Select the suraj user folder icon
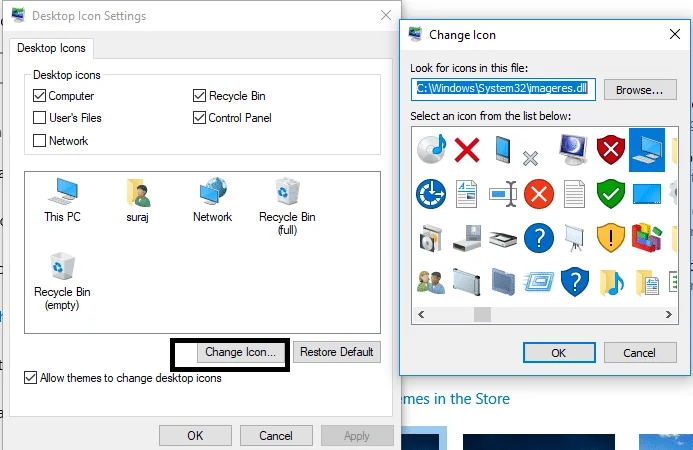693x450 pixels. pos(137,200)
